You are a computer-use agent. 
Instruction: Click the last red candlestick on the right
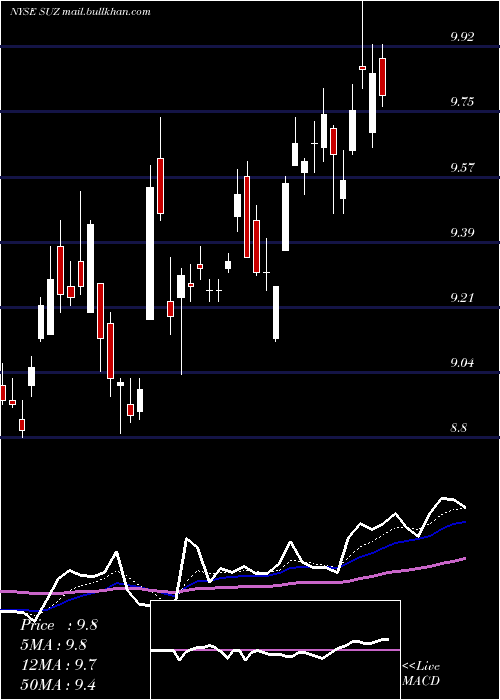point(383,77)
